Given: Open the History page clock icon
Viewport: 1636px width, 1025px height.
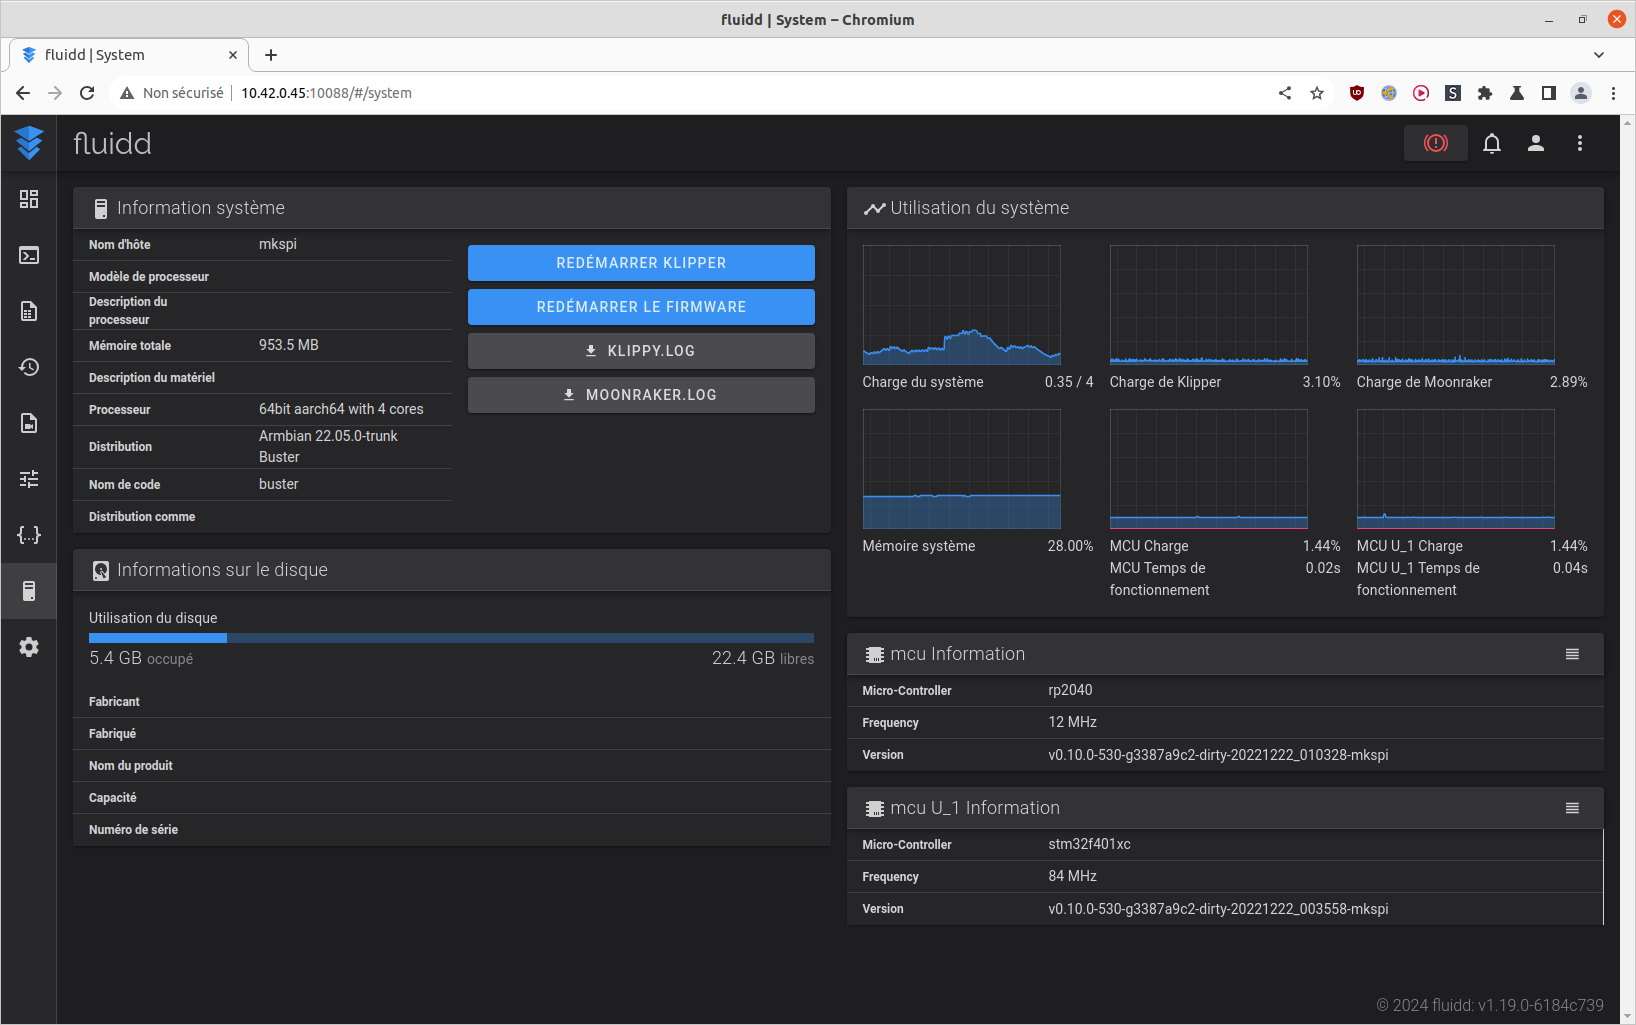Looking at the screenshot, I should pos(29,367).
